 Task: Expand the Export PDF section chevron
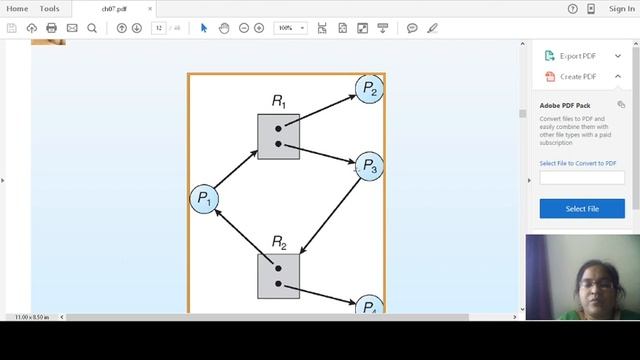(x=618, y=56)
